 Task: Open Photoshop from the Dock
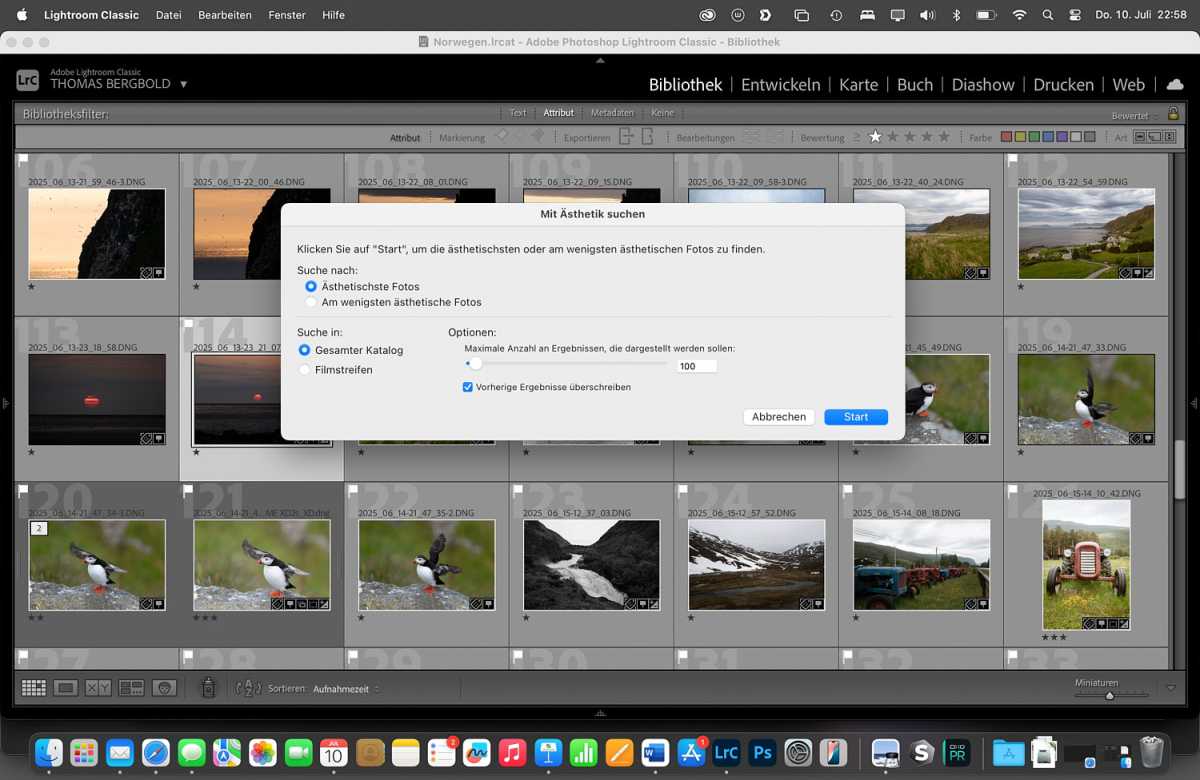(763, 752)
